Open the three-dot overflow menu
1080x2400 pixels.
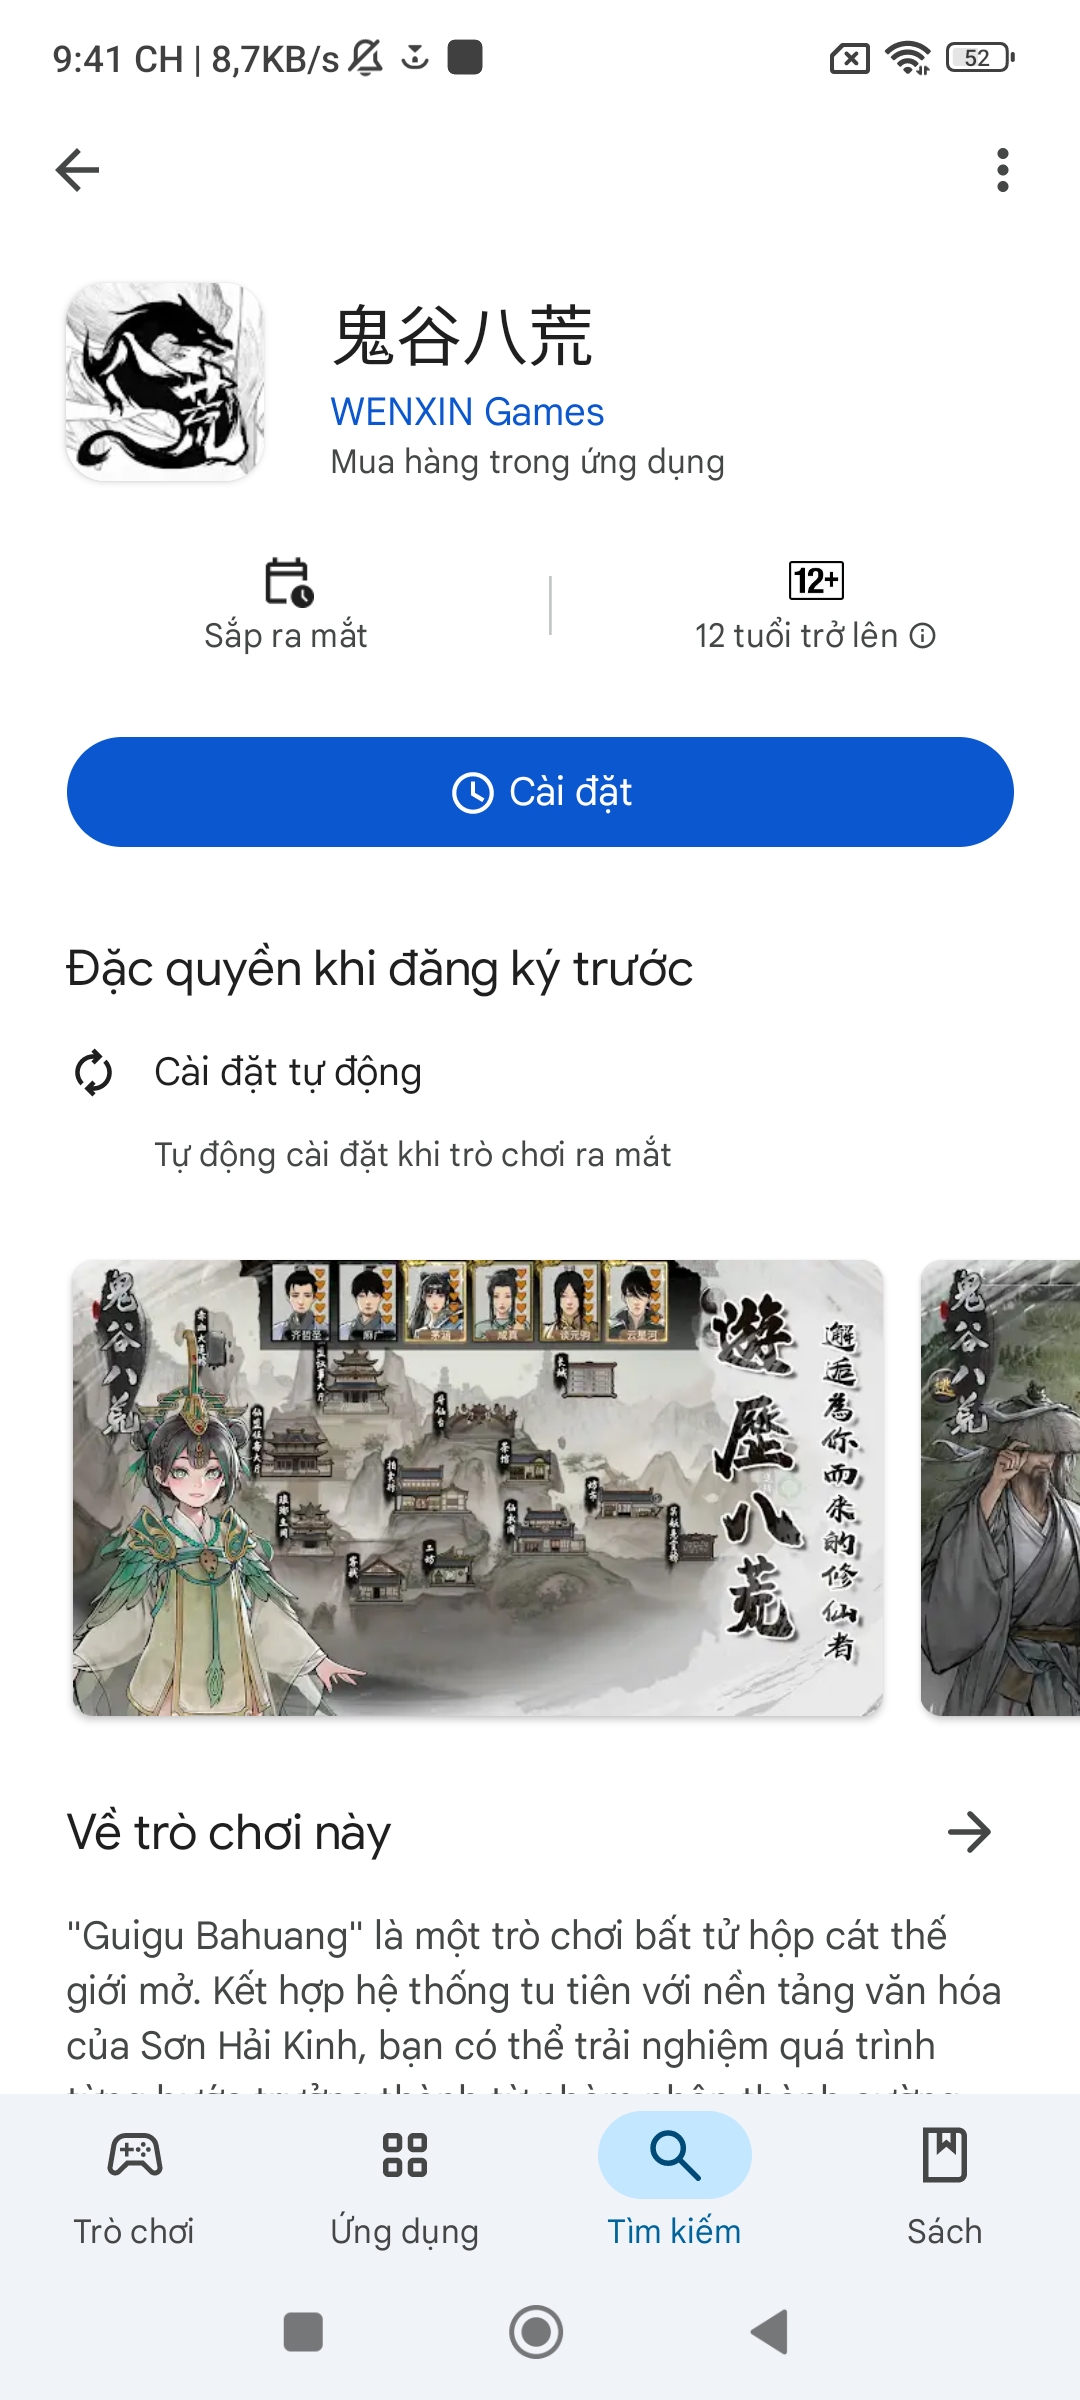coord(1002,170)
